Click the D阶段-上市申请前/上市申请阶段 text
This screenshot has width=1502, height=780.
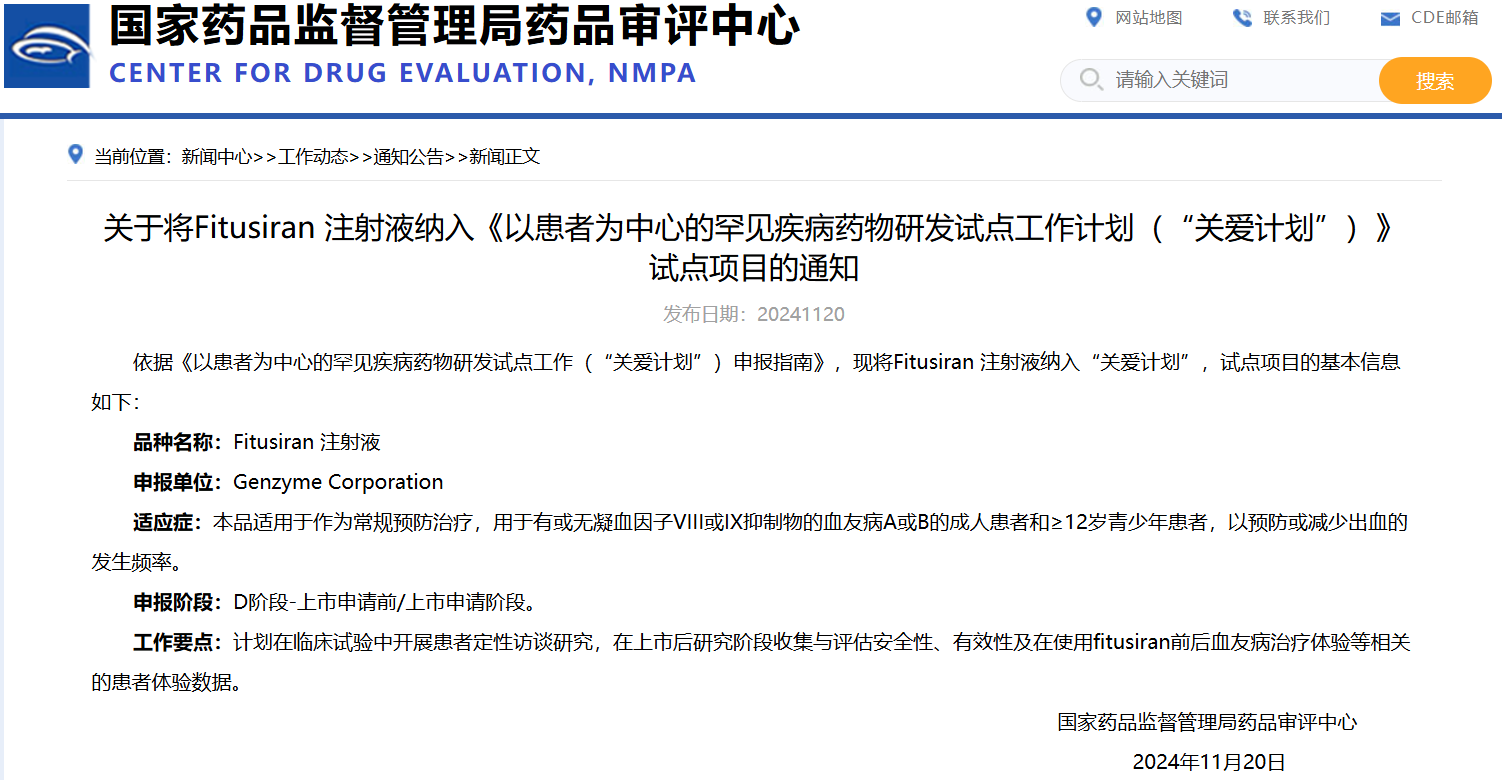pyautogui.click(x=385, y=602)
